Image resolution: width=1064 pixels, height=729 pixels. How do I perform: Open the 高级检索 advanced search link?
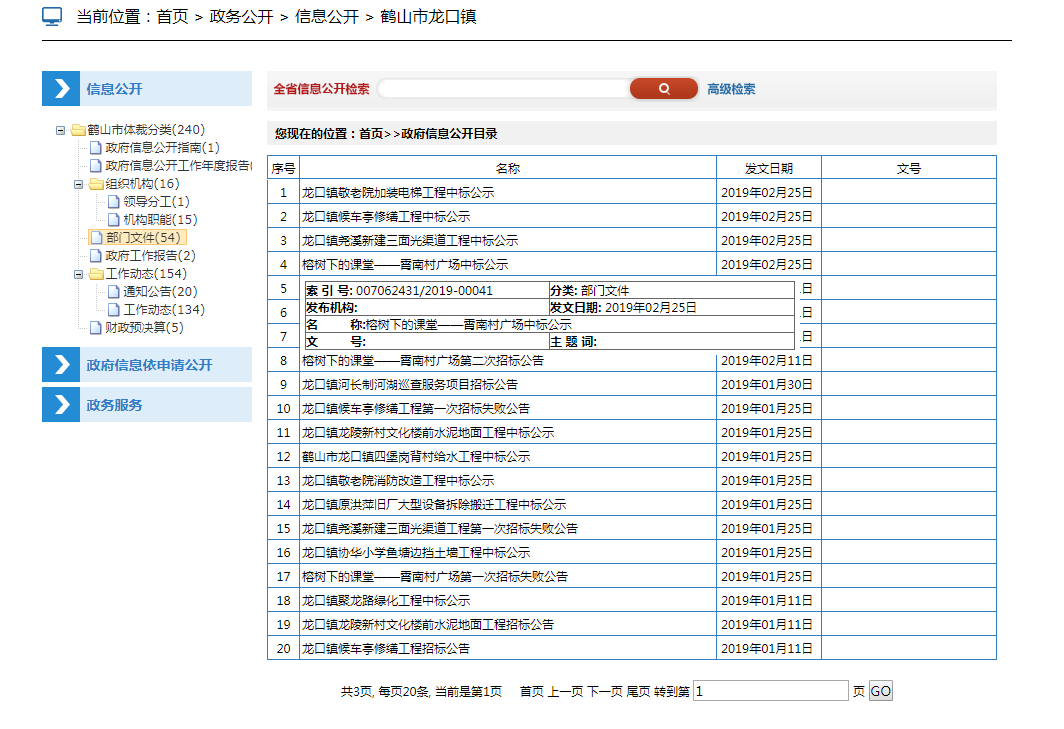[731, 89]
